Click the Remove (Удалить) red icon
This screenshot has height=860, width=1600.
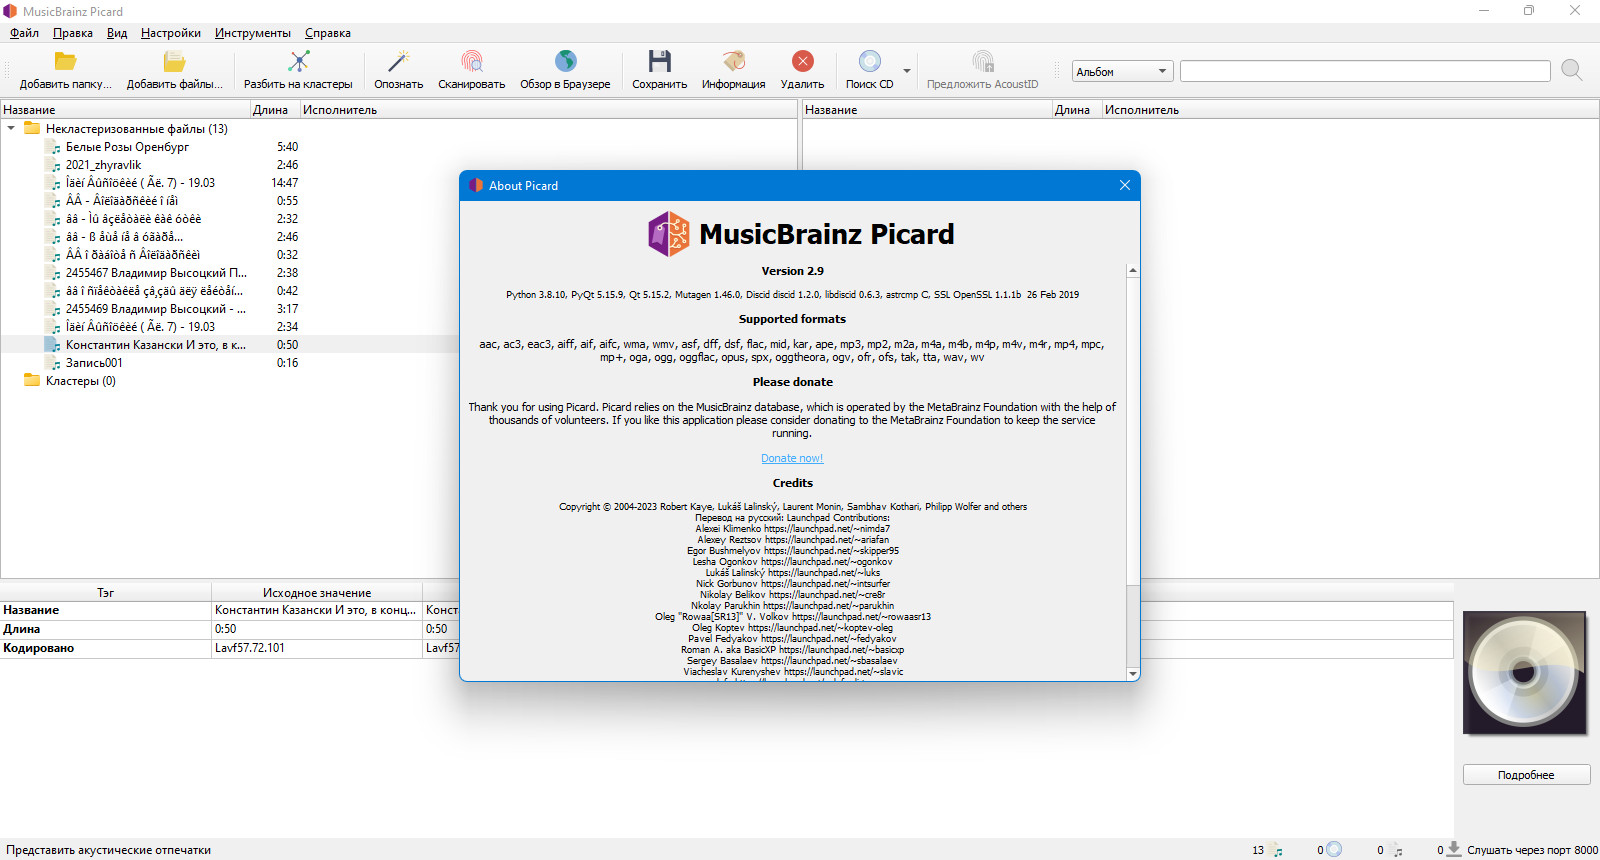point(803,62)
